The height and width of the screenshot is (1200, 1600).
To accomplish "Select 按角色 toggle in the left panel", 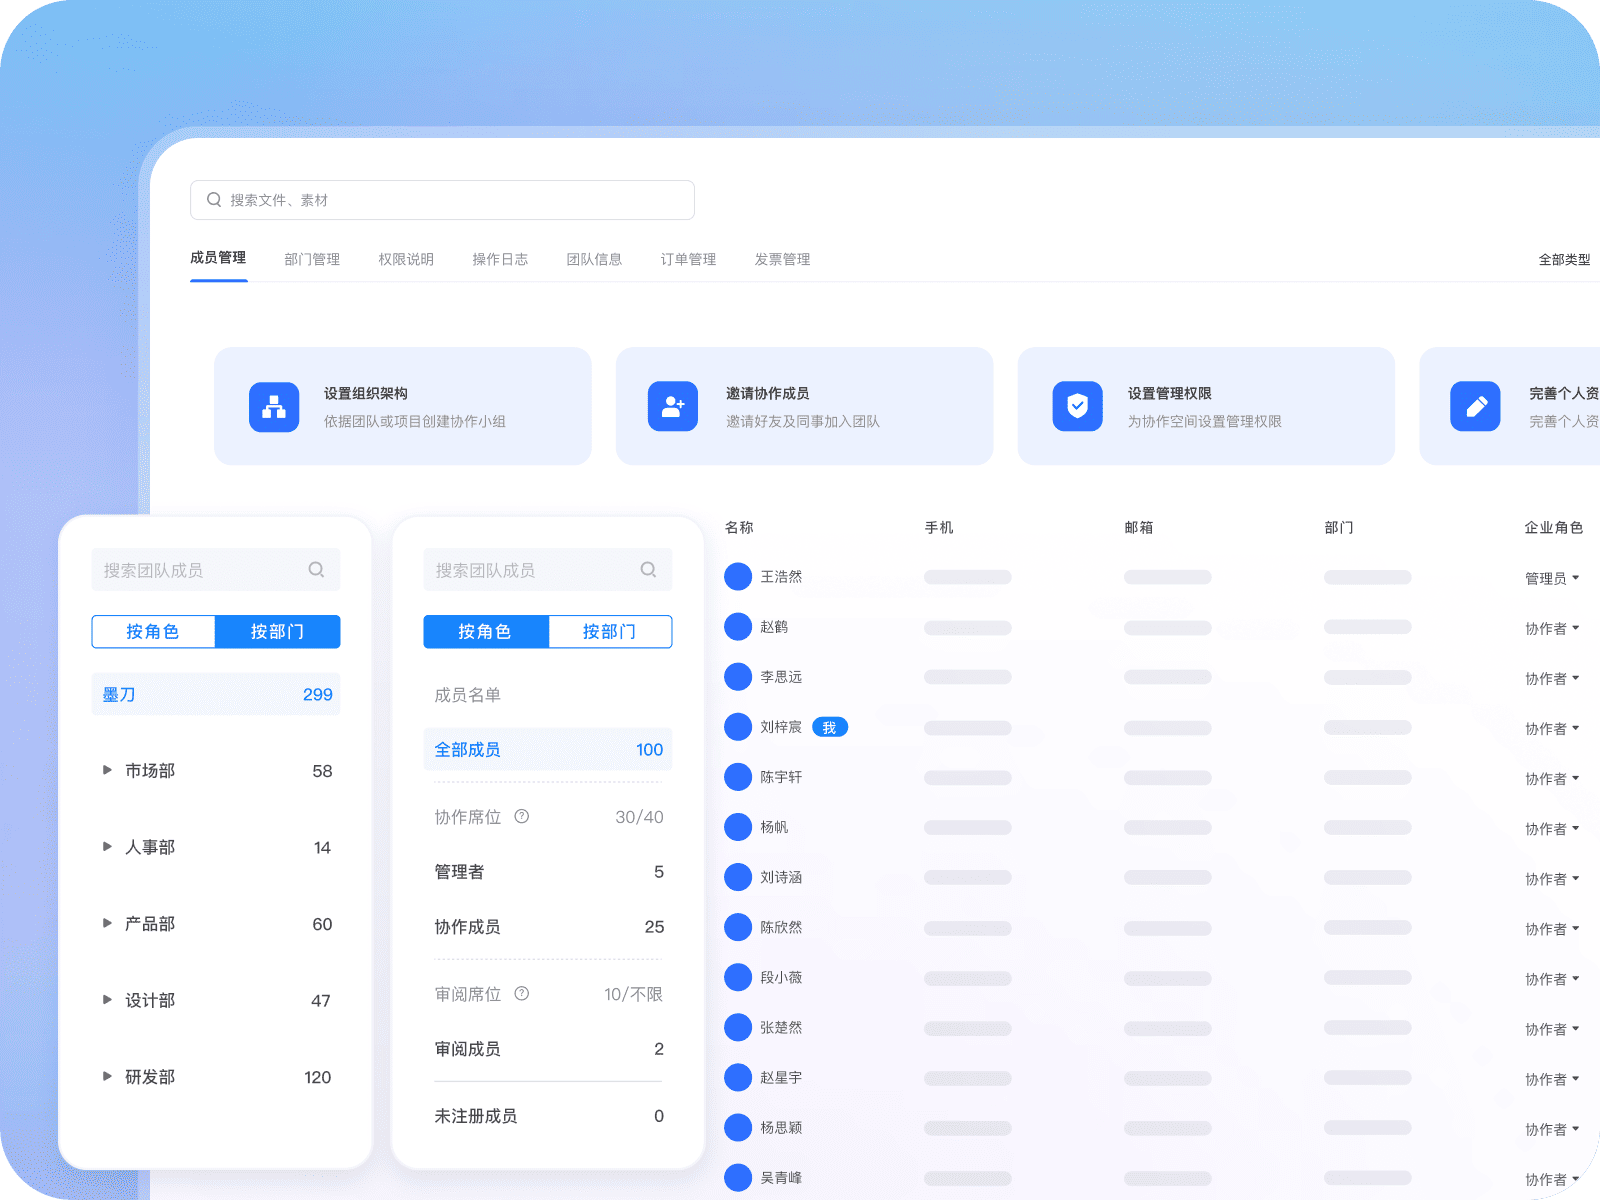I will (153, 632).
